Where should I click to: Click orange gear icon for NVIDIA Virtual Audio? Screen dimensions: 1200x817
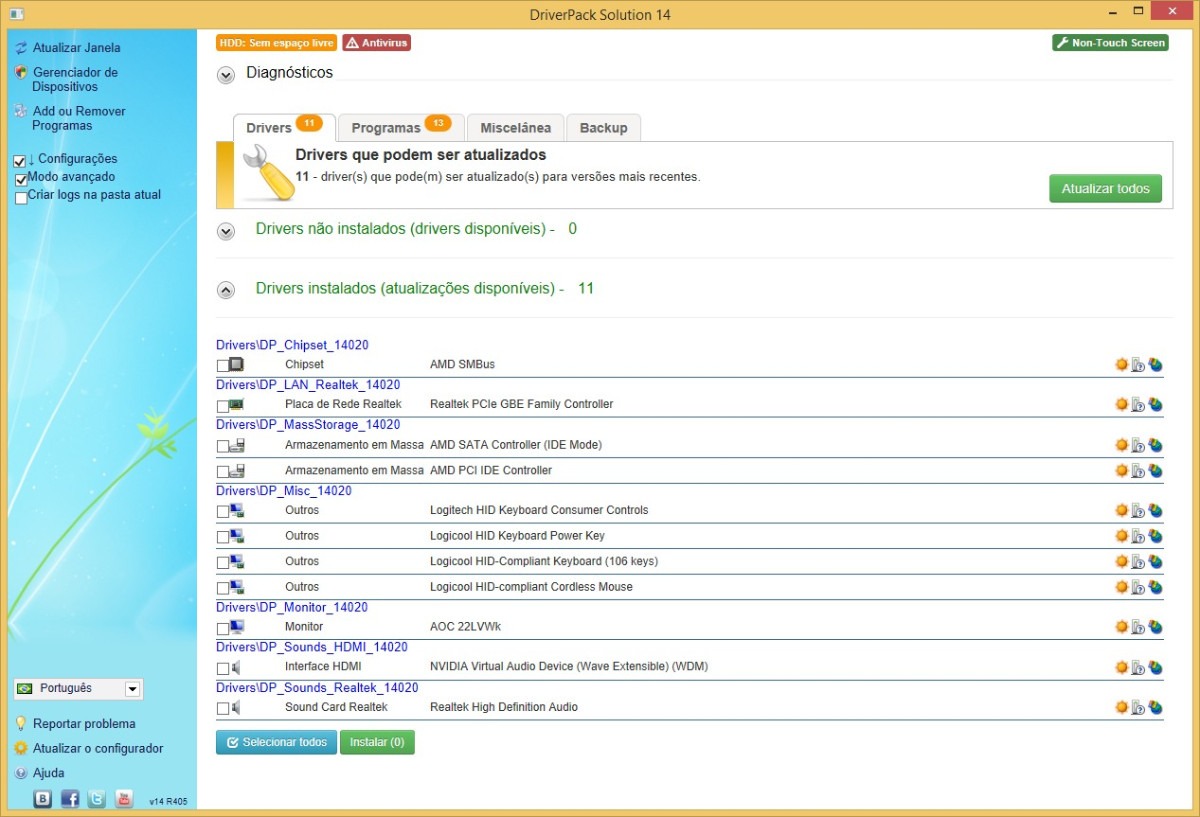click(x=1122, y=668)
